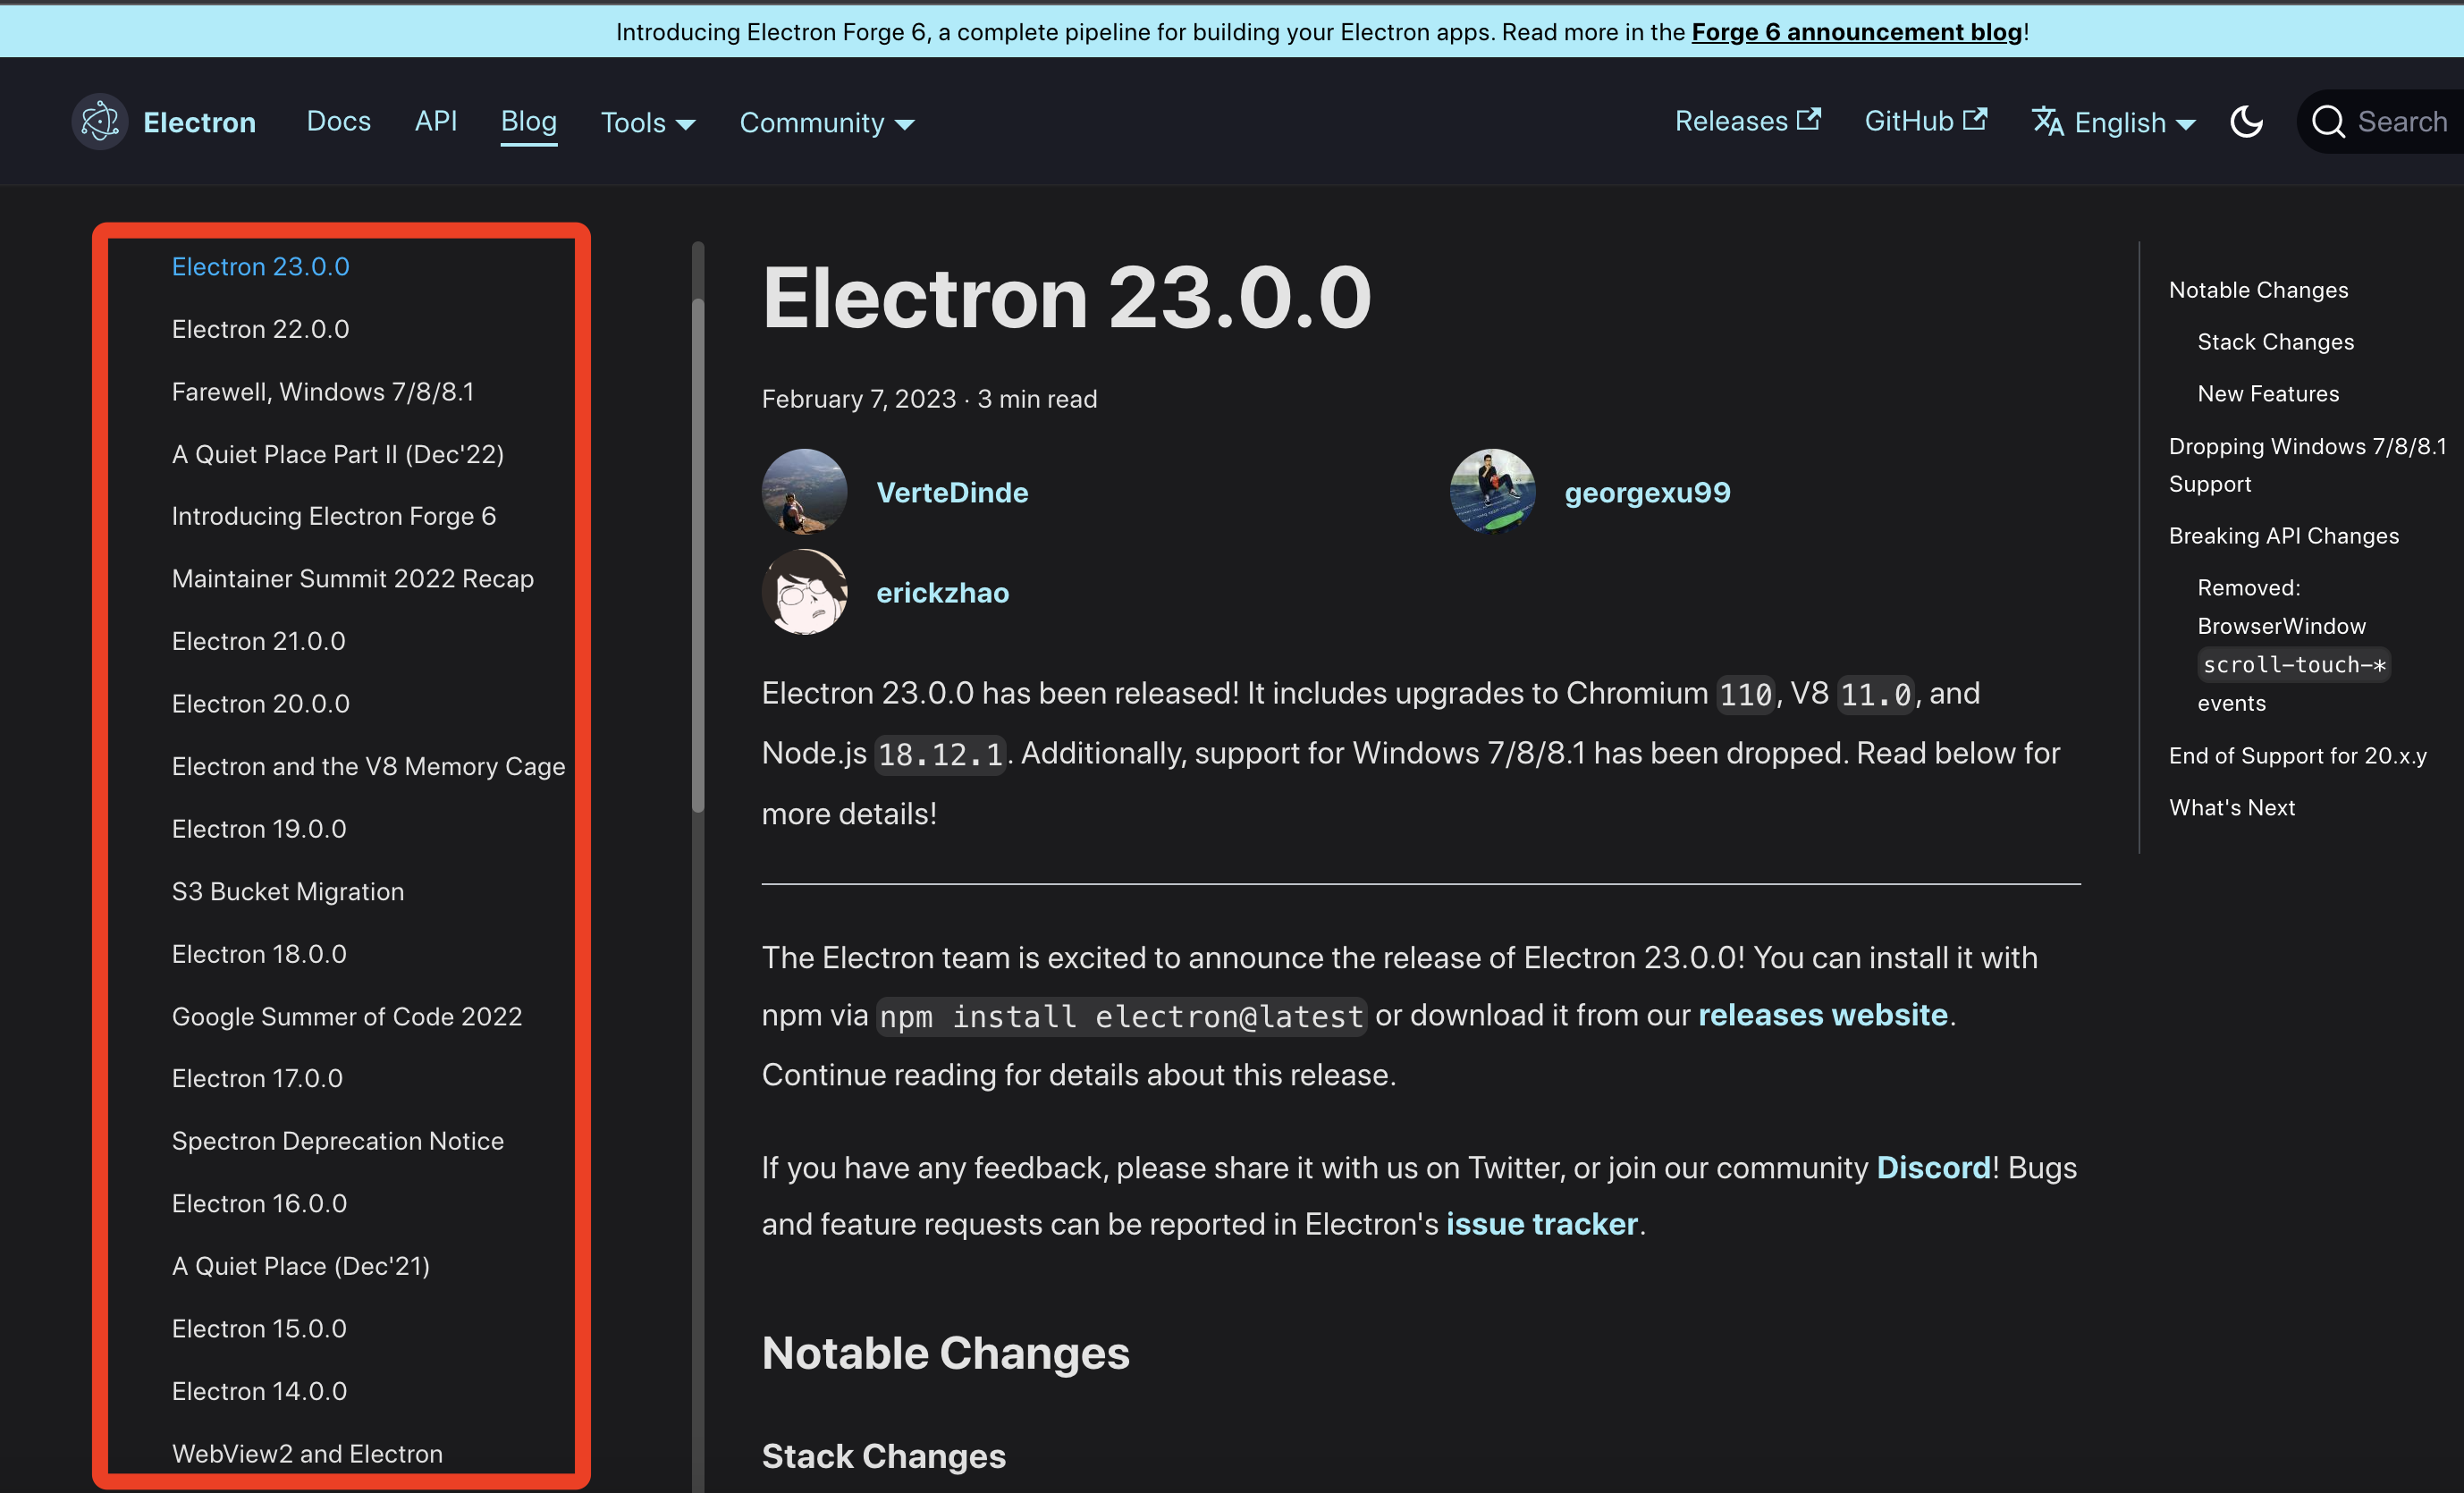Open Google Summer of Code 2022 post
The width and height of the screenshot is (2464, 1493).
point(346,1016)
